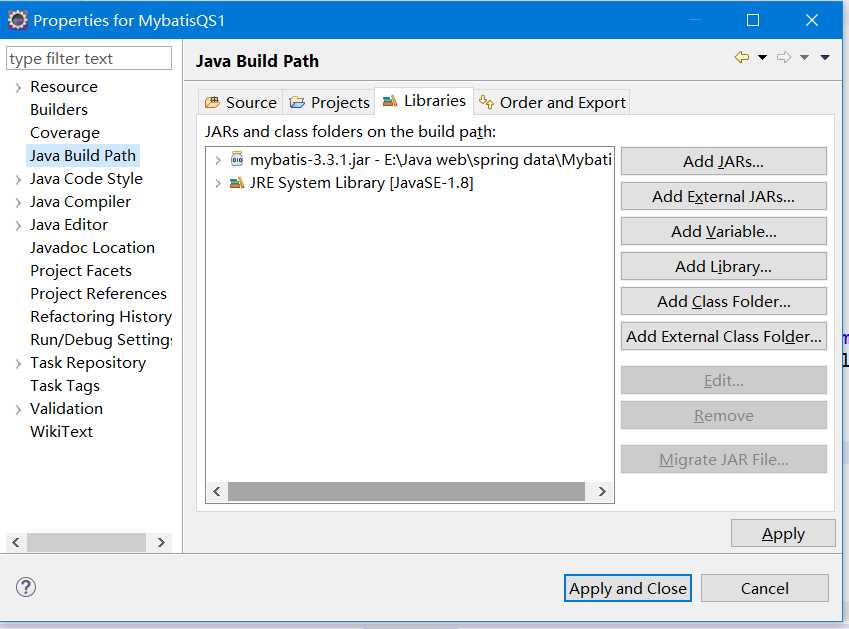The height and width of the screenshot is (629, 849).
Task: Click left arrow of libraries list scrollbar
Action: [x=217, y=492]
